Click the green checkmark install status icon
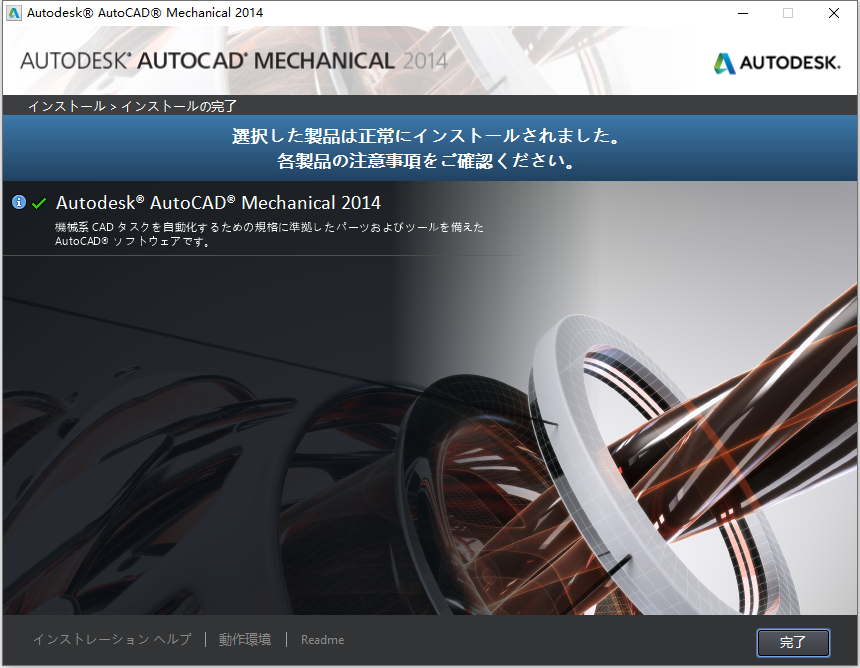Viewport: 860px width, 668px height. pos(39,203)
